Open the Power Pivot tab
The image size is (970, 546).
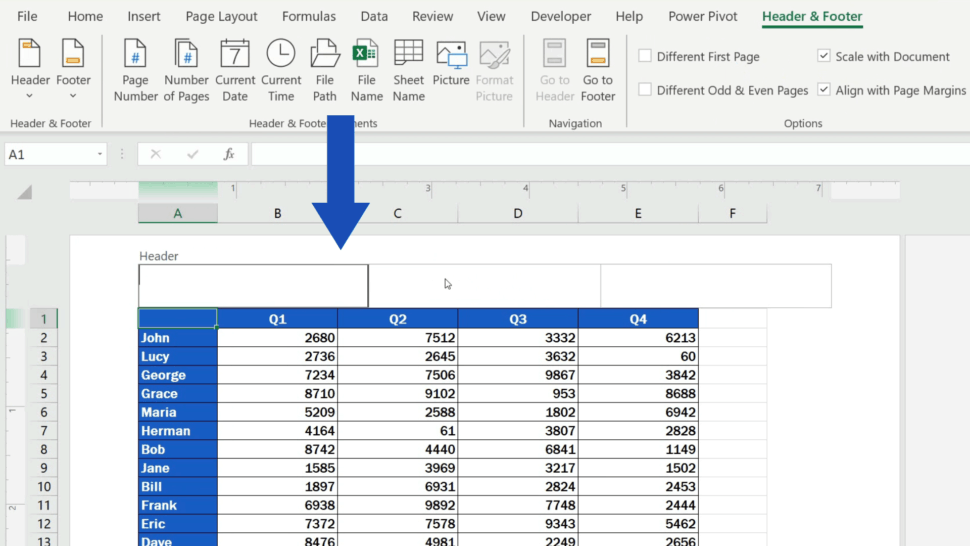(702, 16)
